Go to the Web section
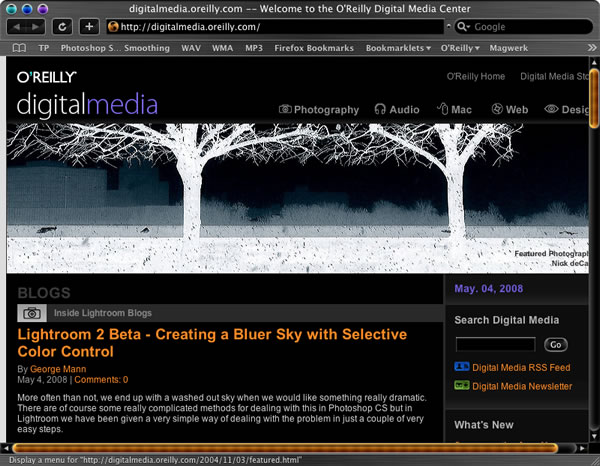Image resolution: width=600 pixels, height=466 pixels. pyautogui.click(x=517, y=110)
